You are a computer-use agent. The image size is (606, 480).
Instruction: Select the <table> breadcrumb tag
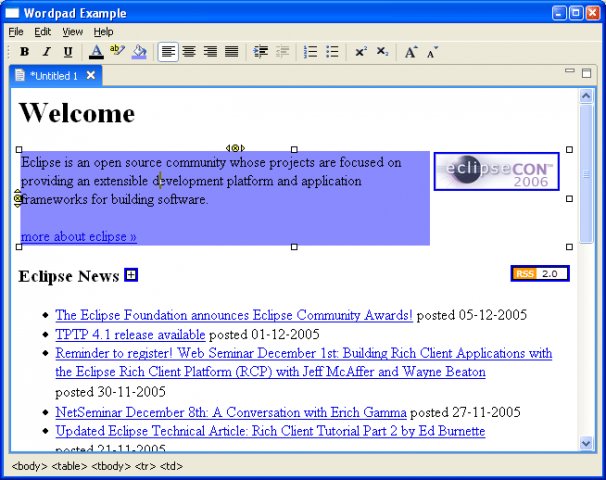(70, 466)
